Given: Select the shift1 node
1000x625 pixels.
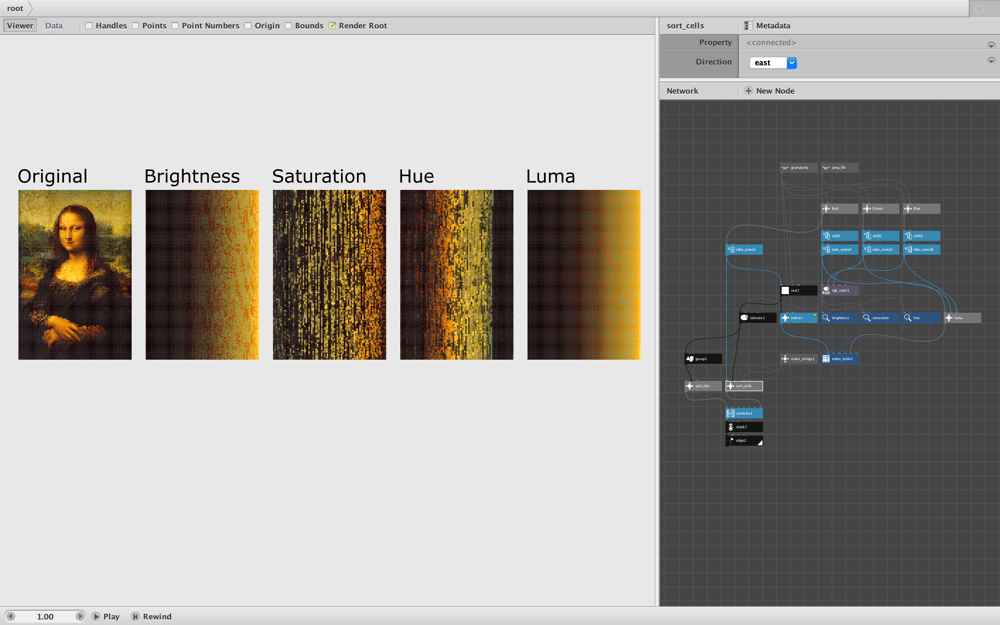Looking at the screenshot, I should tap(839, 236).
